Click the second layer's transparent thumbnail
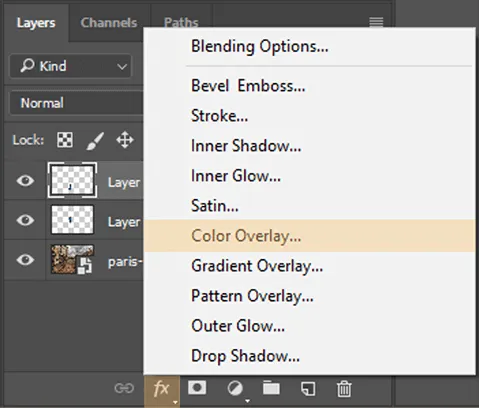 72,220
